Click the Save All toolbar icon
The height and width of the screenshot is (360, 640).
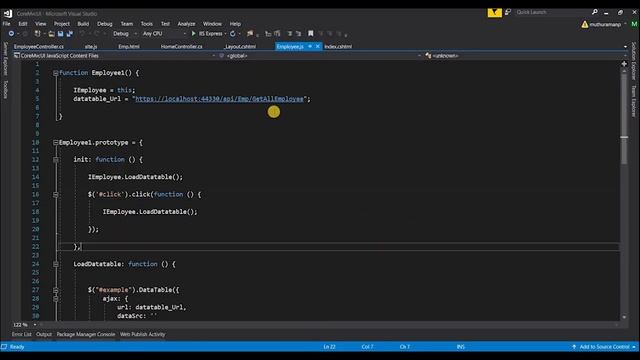point(69,33)
